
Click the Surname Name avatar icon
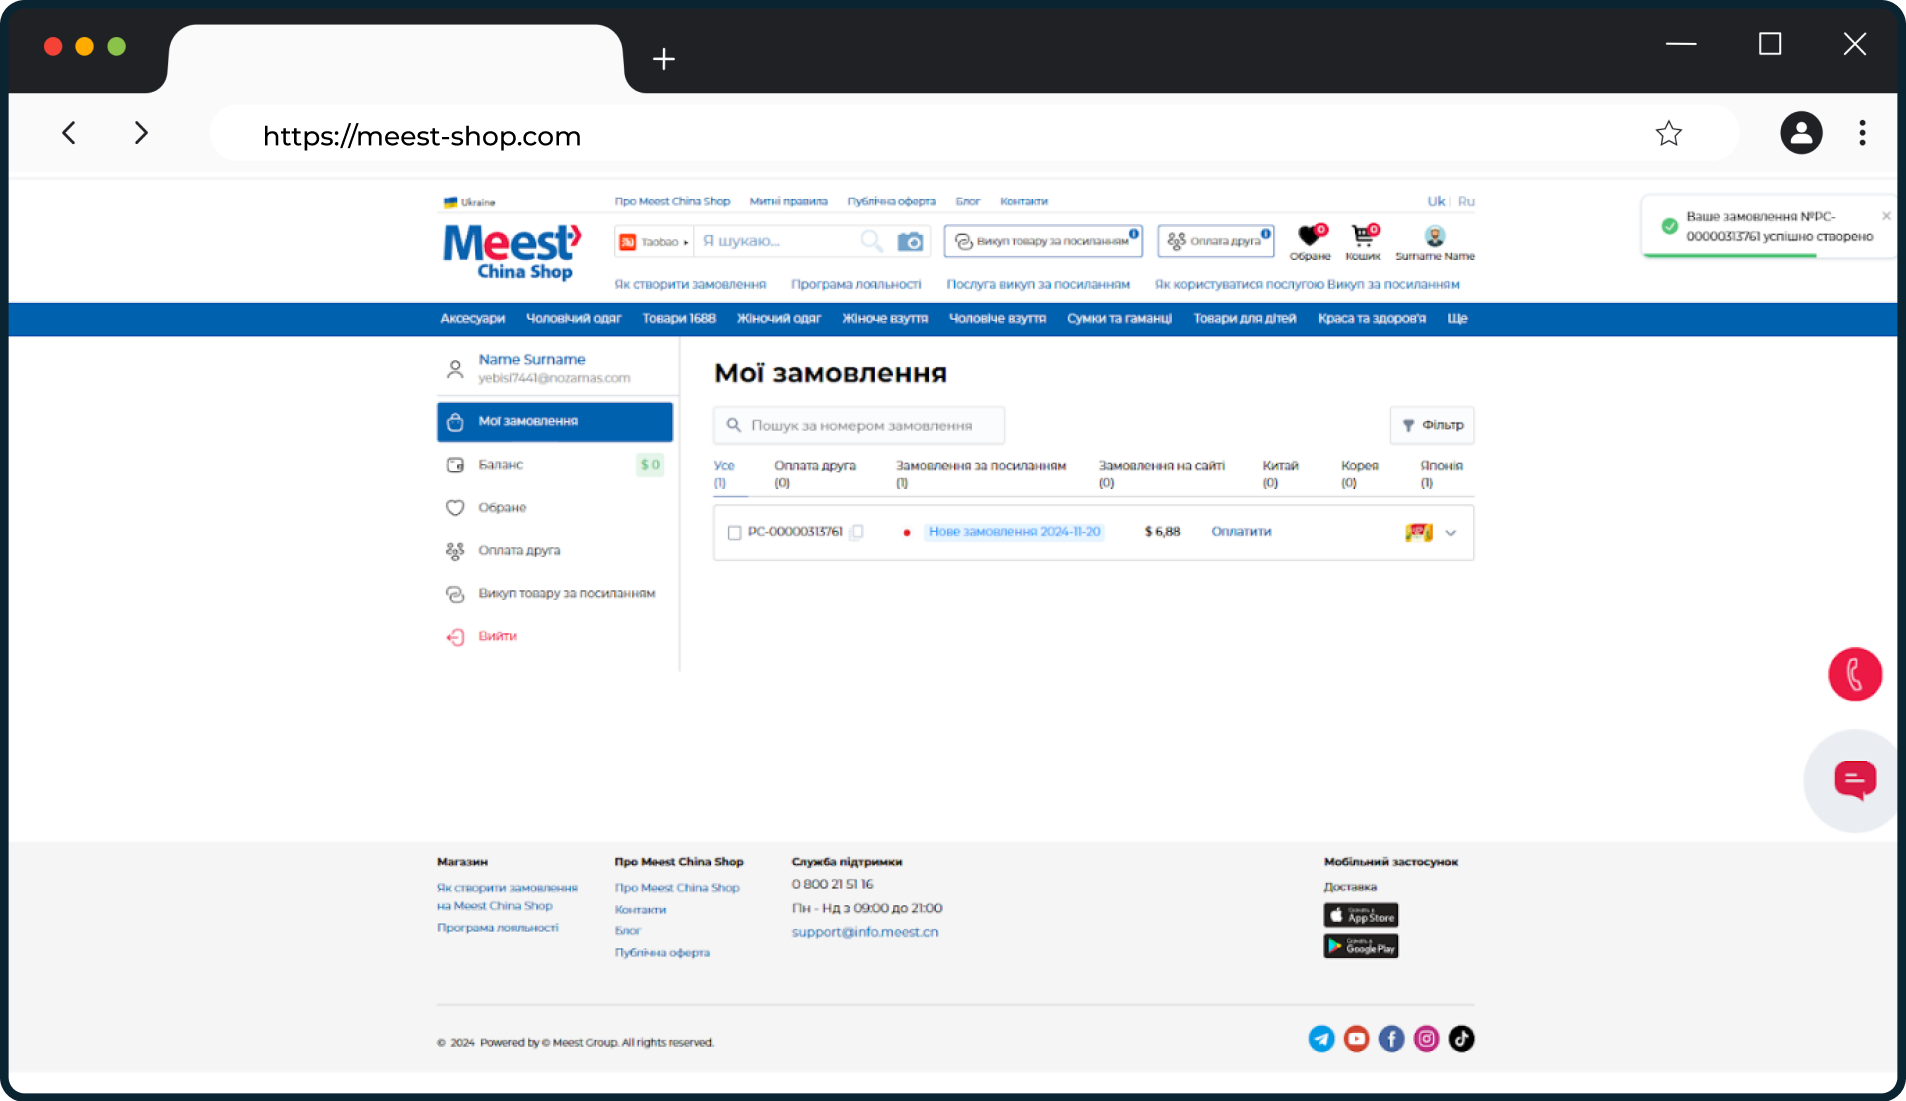click(1435, 237)
